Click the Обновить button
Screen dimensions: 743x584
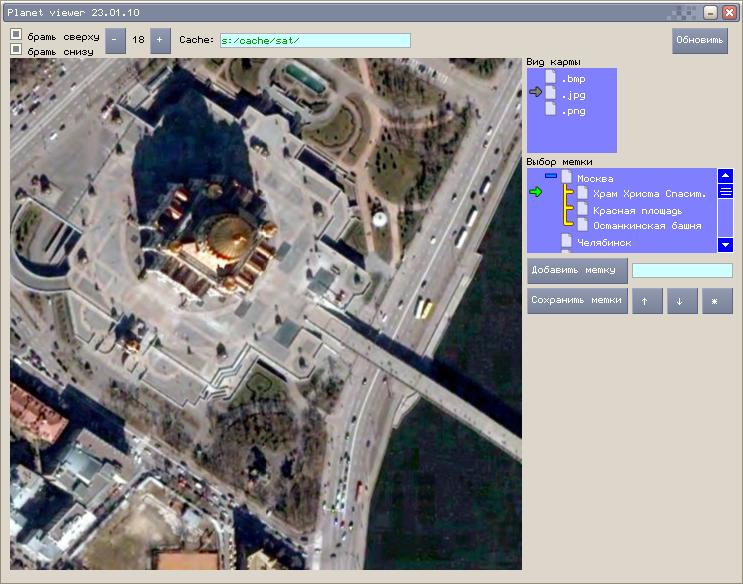(699, 40)
